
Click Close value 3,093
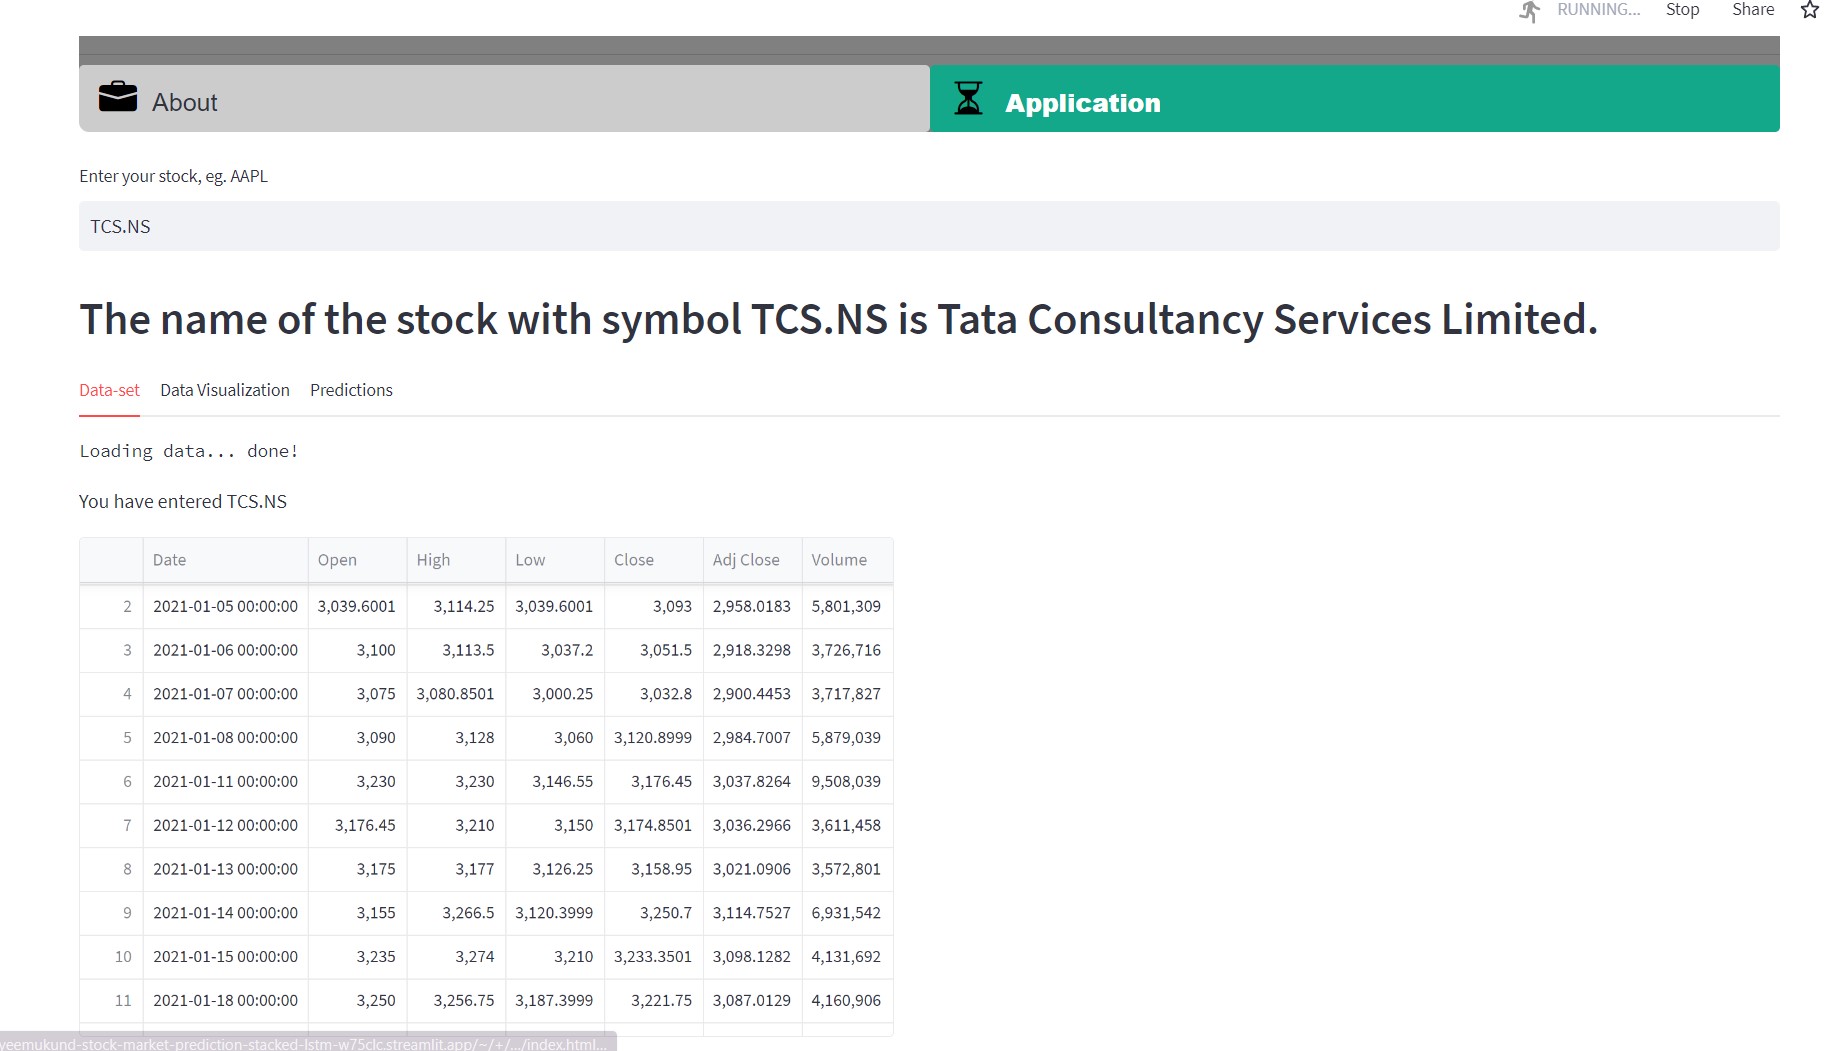(654, 606)
